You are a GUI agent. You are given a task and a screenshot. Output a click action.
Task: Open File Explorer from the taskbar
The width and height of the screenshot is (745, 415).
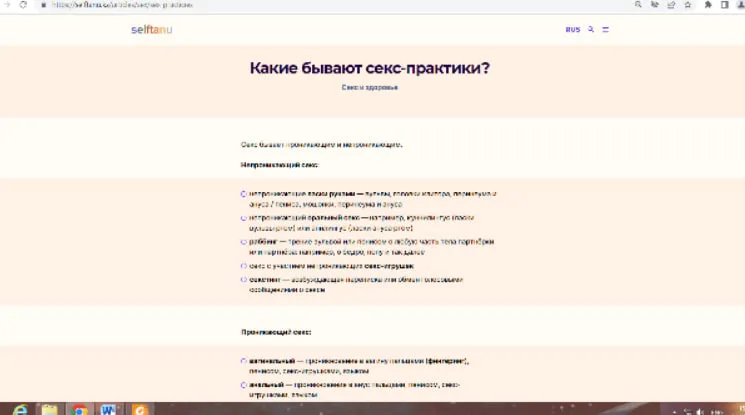(x=49, y=408)
